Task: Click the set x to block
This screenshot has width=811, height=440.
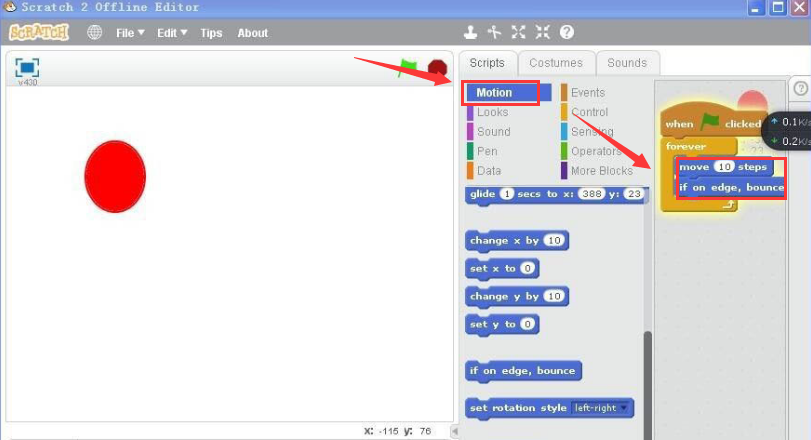Action: point(502,269)
